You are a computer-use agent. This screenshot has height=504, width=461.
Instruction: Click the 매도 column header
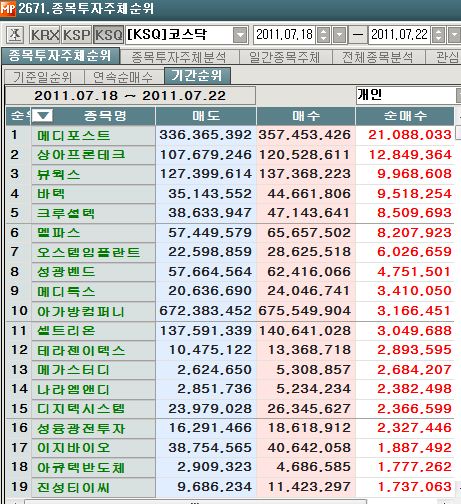tap(206, 116)
